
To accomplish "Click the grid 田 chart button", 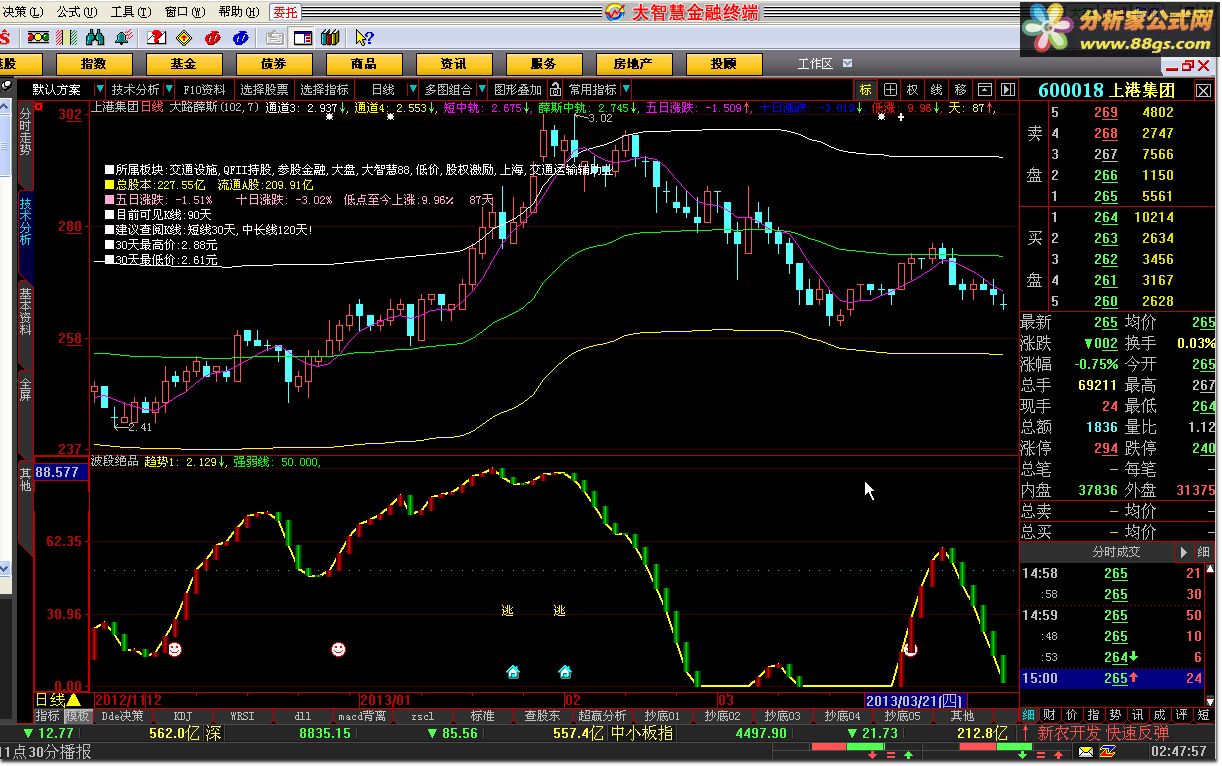I will [890, 89].
